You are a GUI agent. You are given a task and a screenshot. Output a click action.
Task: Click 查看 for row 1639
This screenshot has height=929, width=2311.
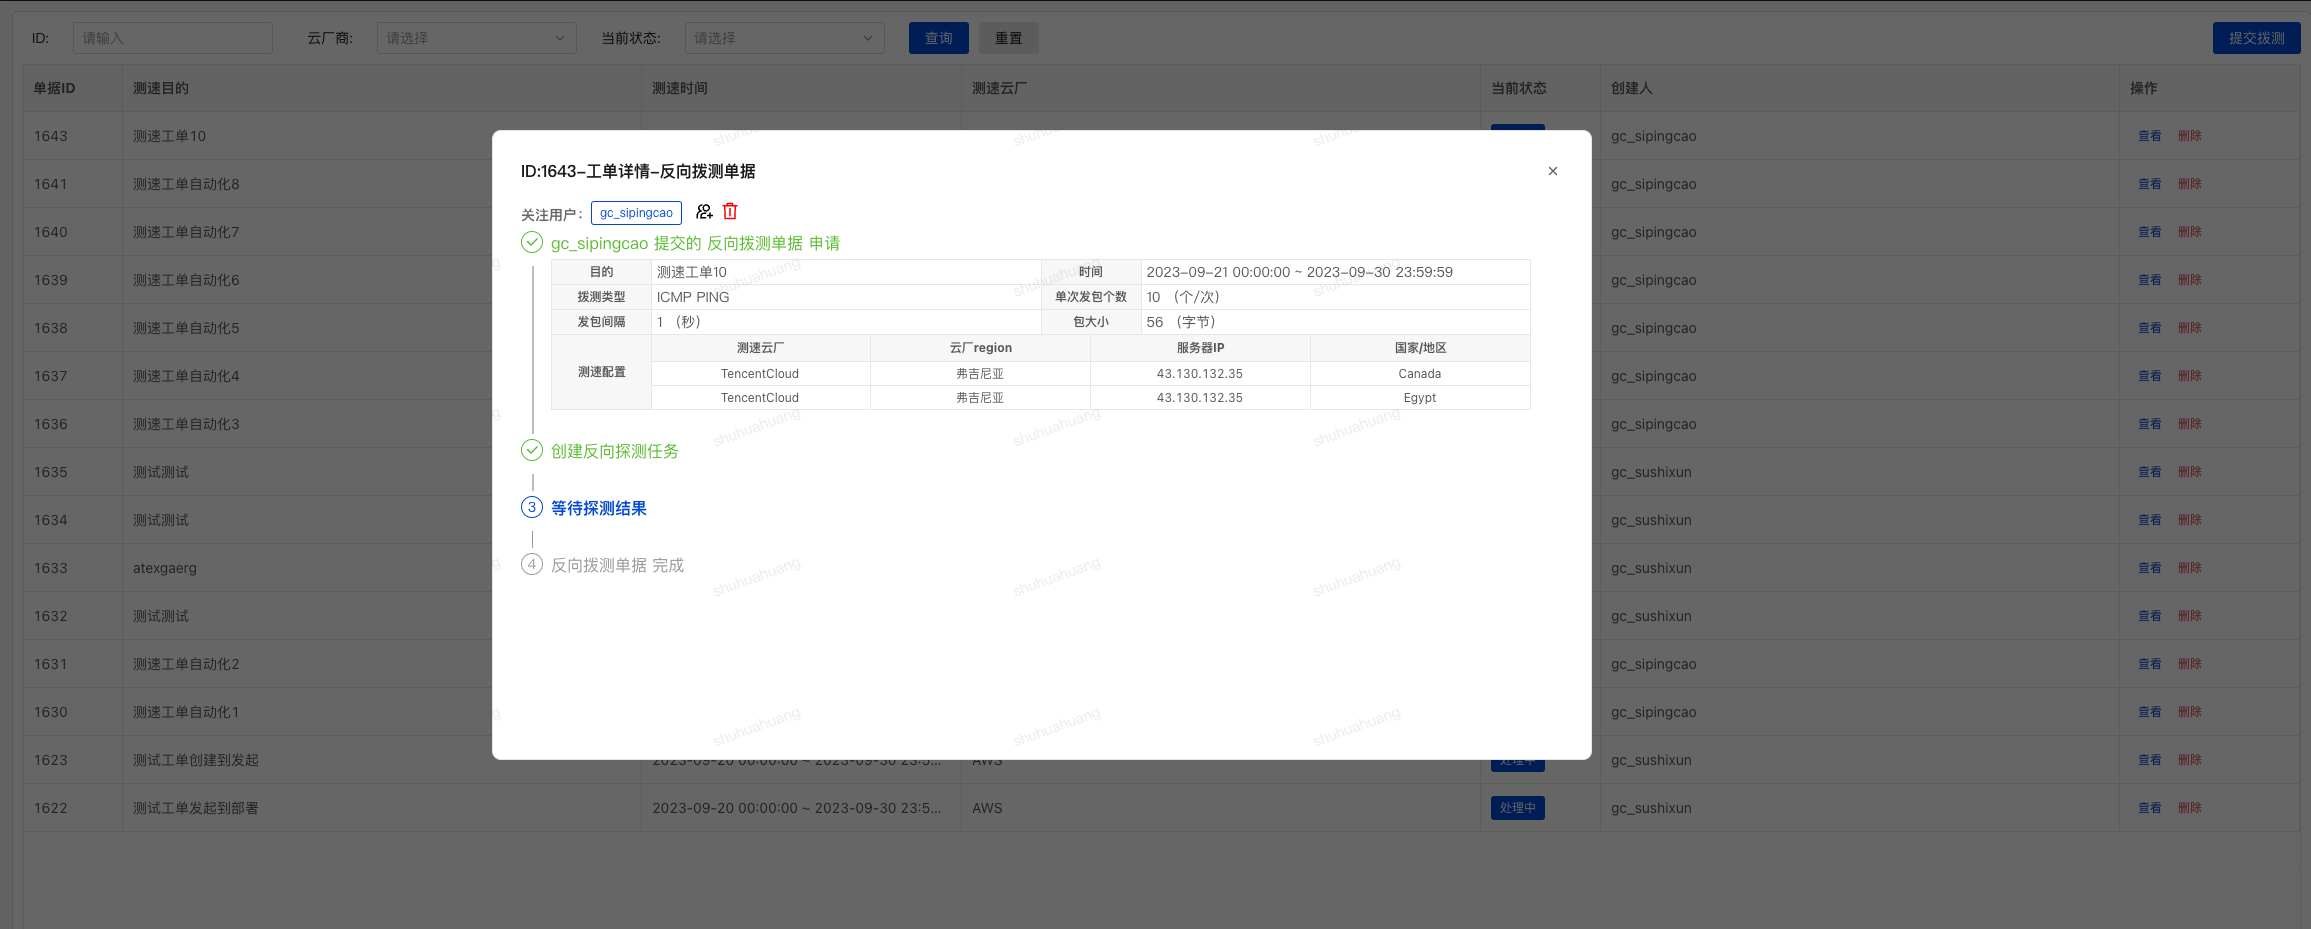coord(2149,280)
